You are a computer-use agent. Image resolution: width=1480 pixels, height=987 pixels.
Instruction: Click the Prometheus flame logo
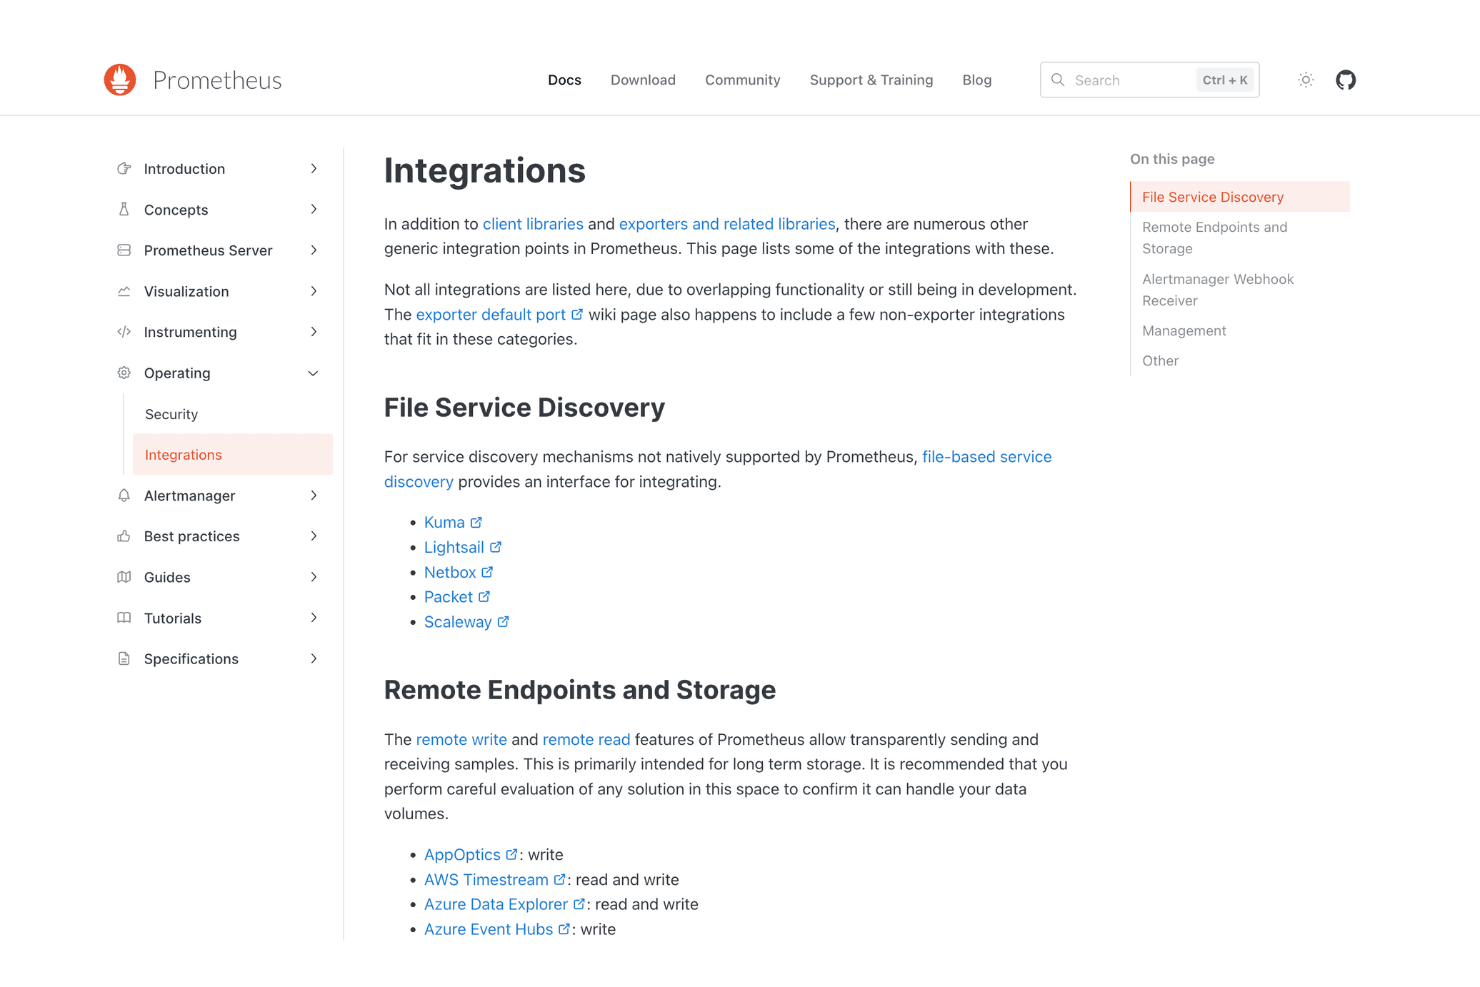(120, 80)
